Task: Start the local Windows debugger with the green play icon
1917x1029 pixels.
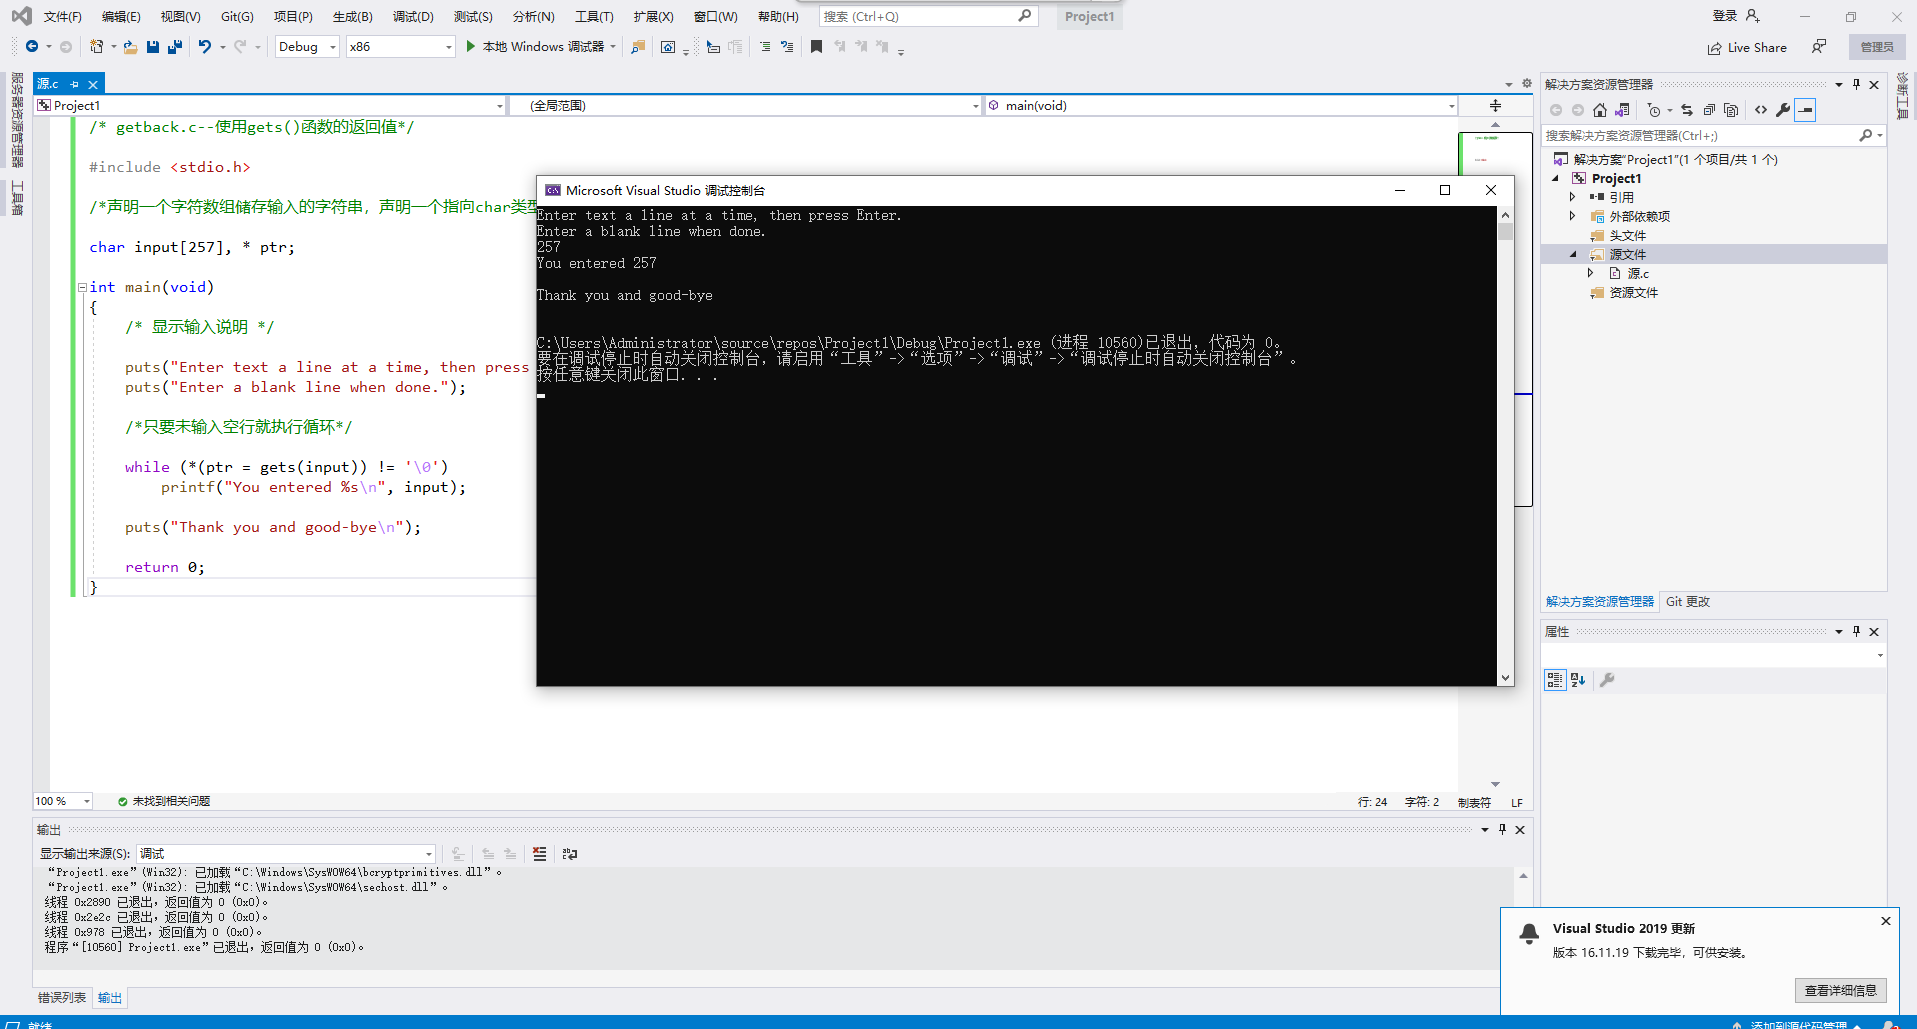Action: click(470, 47)
